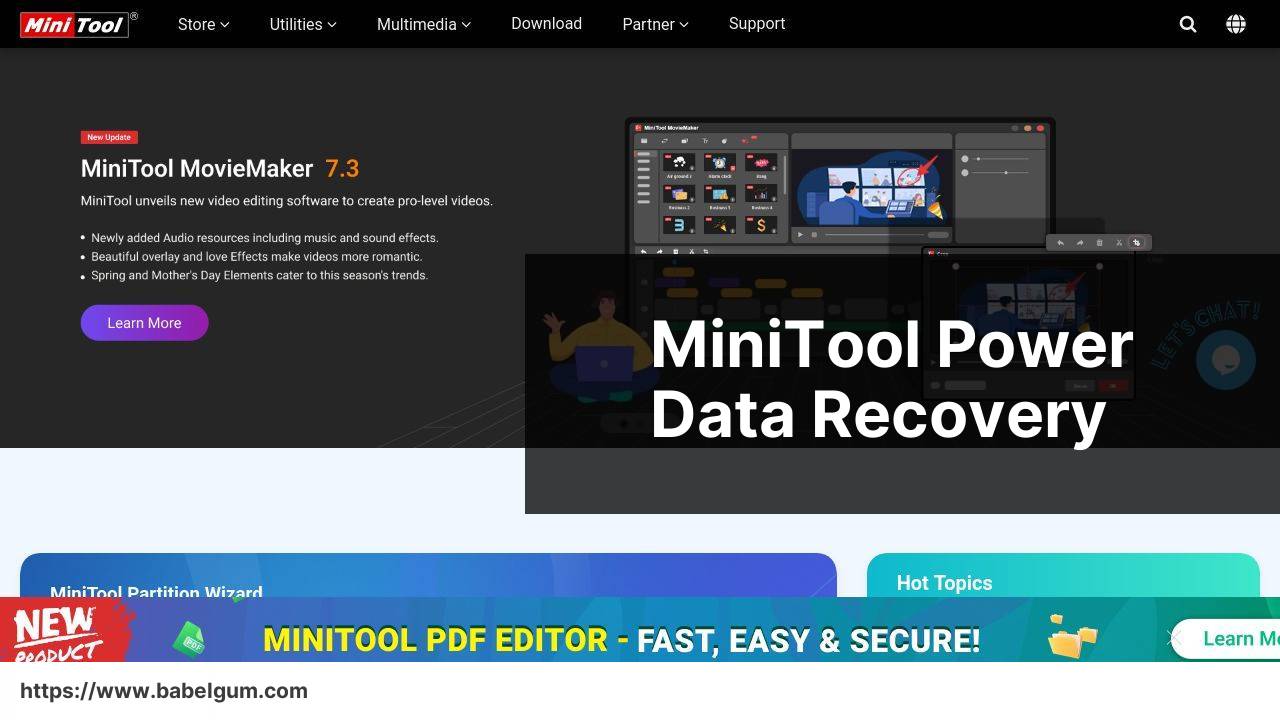Open the Let's Chat bubble icon
1280x720 pixels.
(x=1226, y=360)
